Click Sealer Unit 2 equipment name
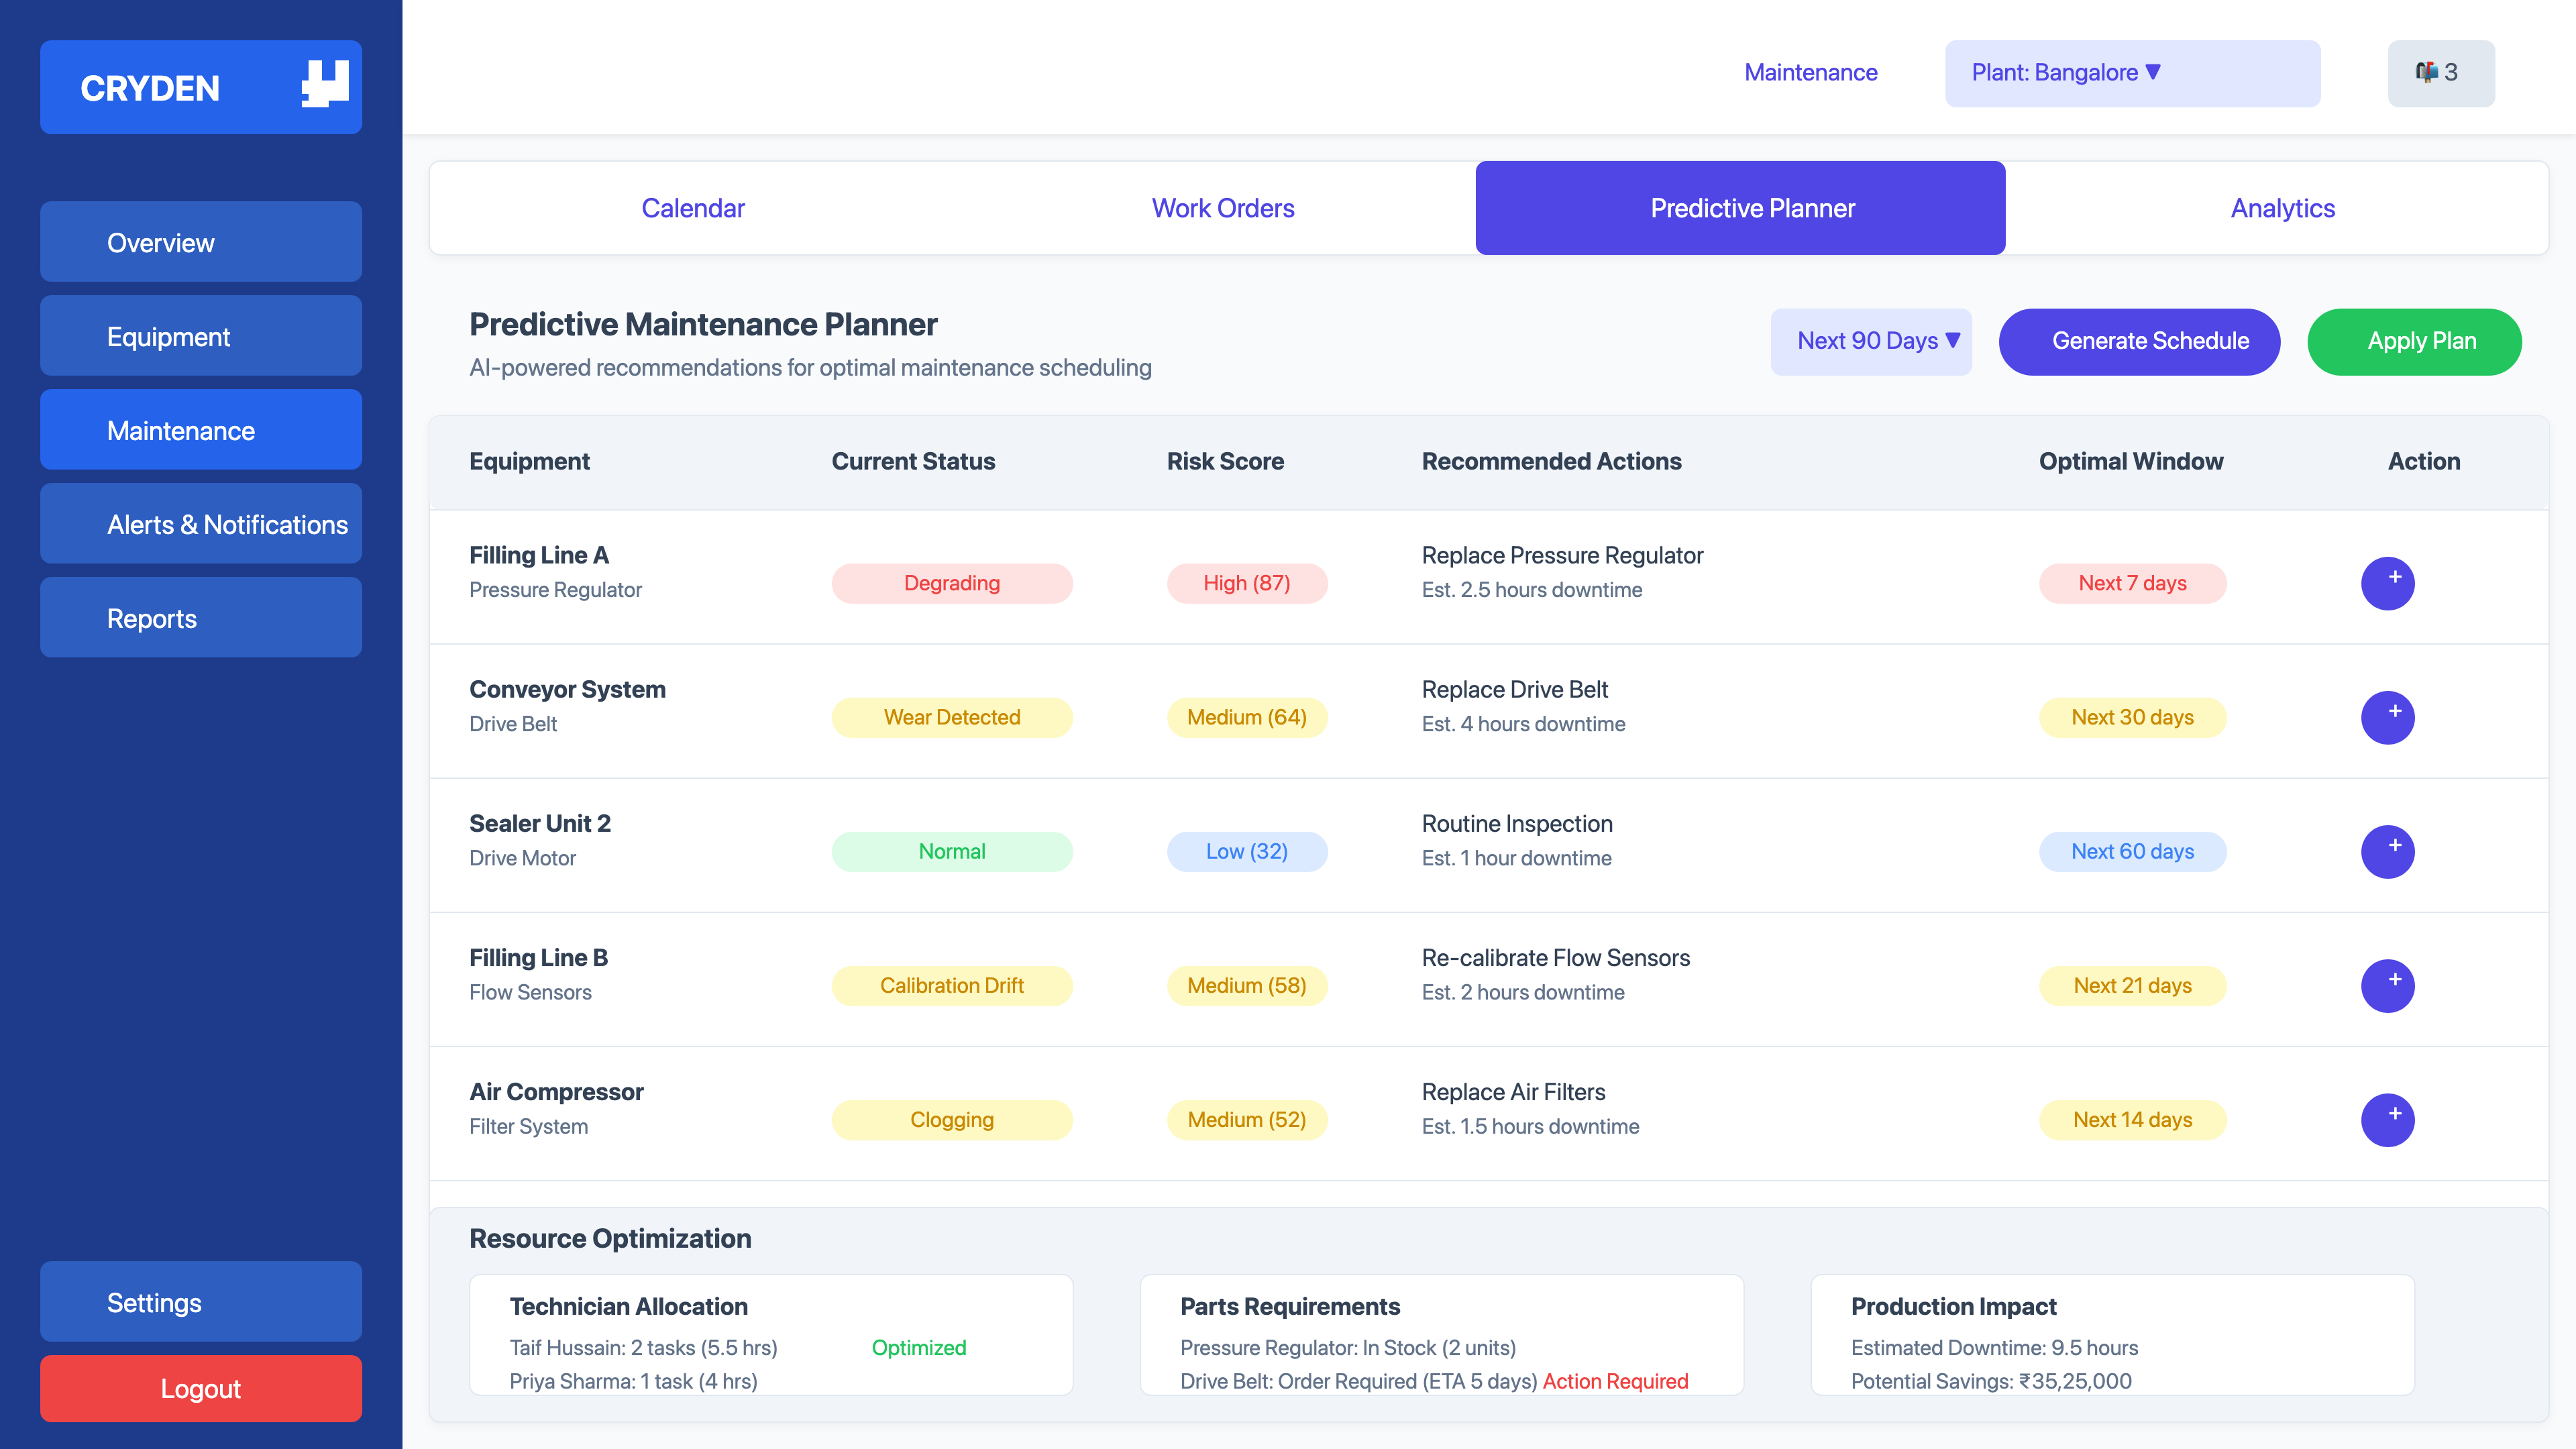Image resolution: width=2576 pixels, height=1449 pixels. pos(540,823)
